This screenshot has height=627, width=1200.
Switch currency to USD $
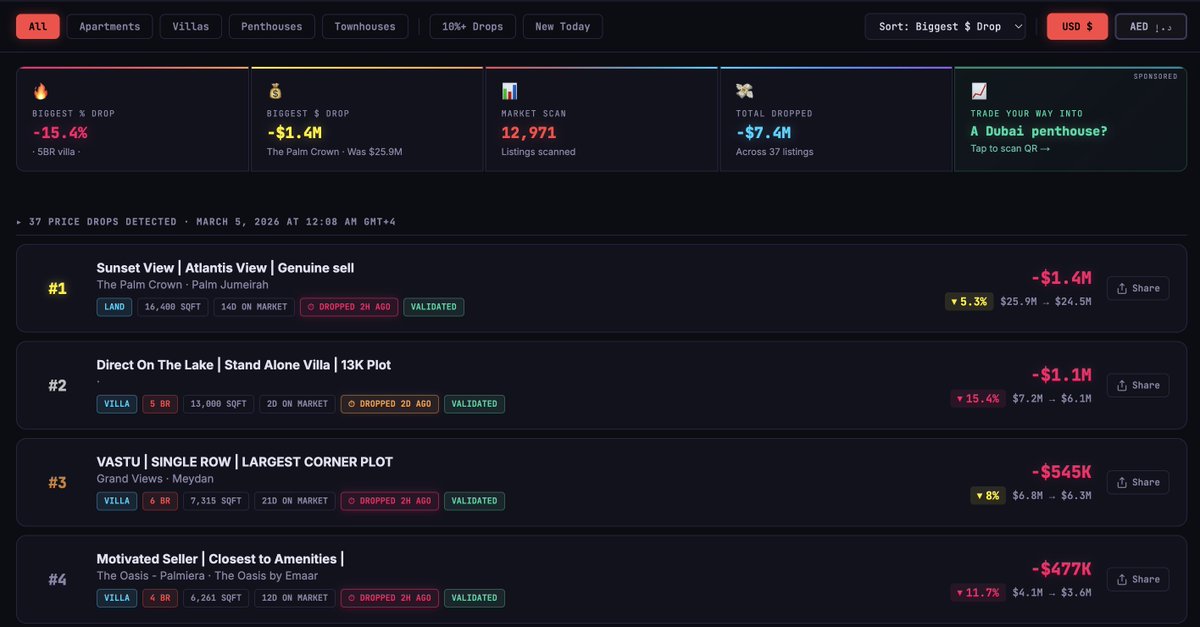[x=1077, y=27]
